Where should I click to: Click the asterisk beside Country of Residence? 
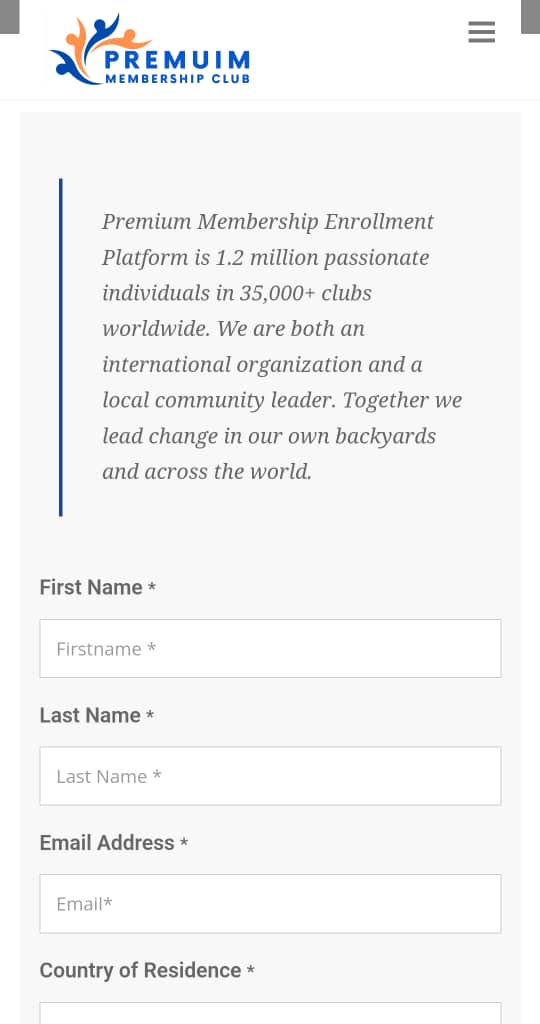pos(251,971)
